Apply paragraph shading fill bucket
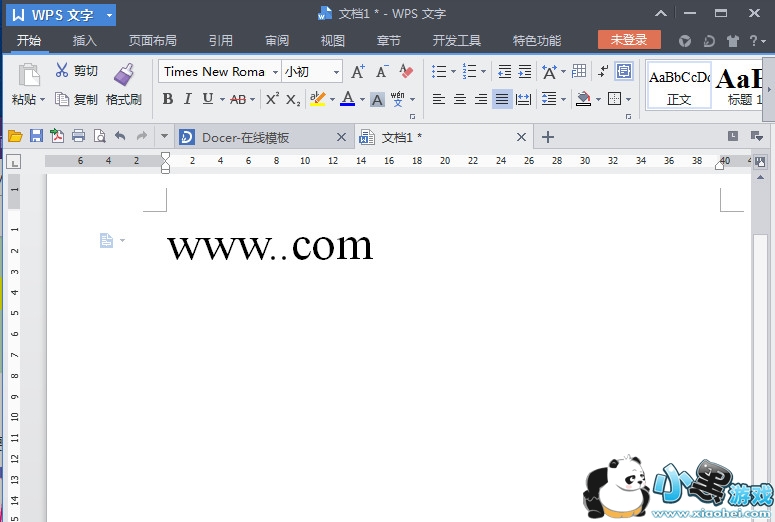This screenshot has height=522, width=775. pyautogui.click(x=584, y=99)
